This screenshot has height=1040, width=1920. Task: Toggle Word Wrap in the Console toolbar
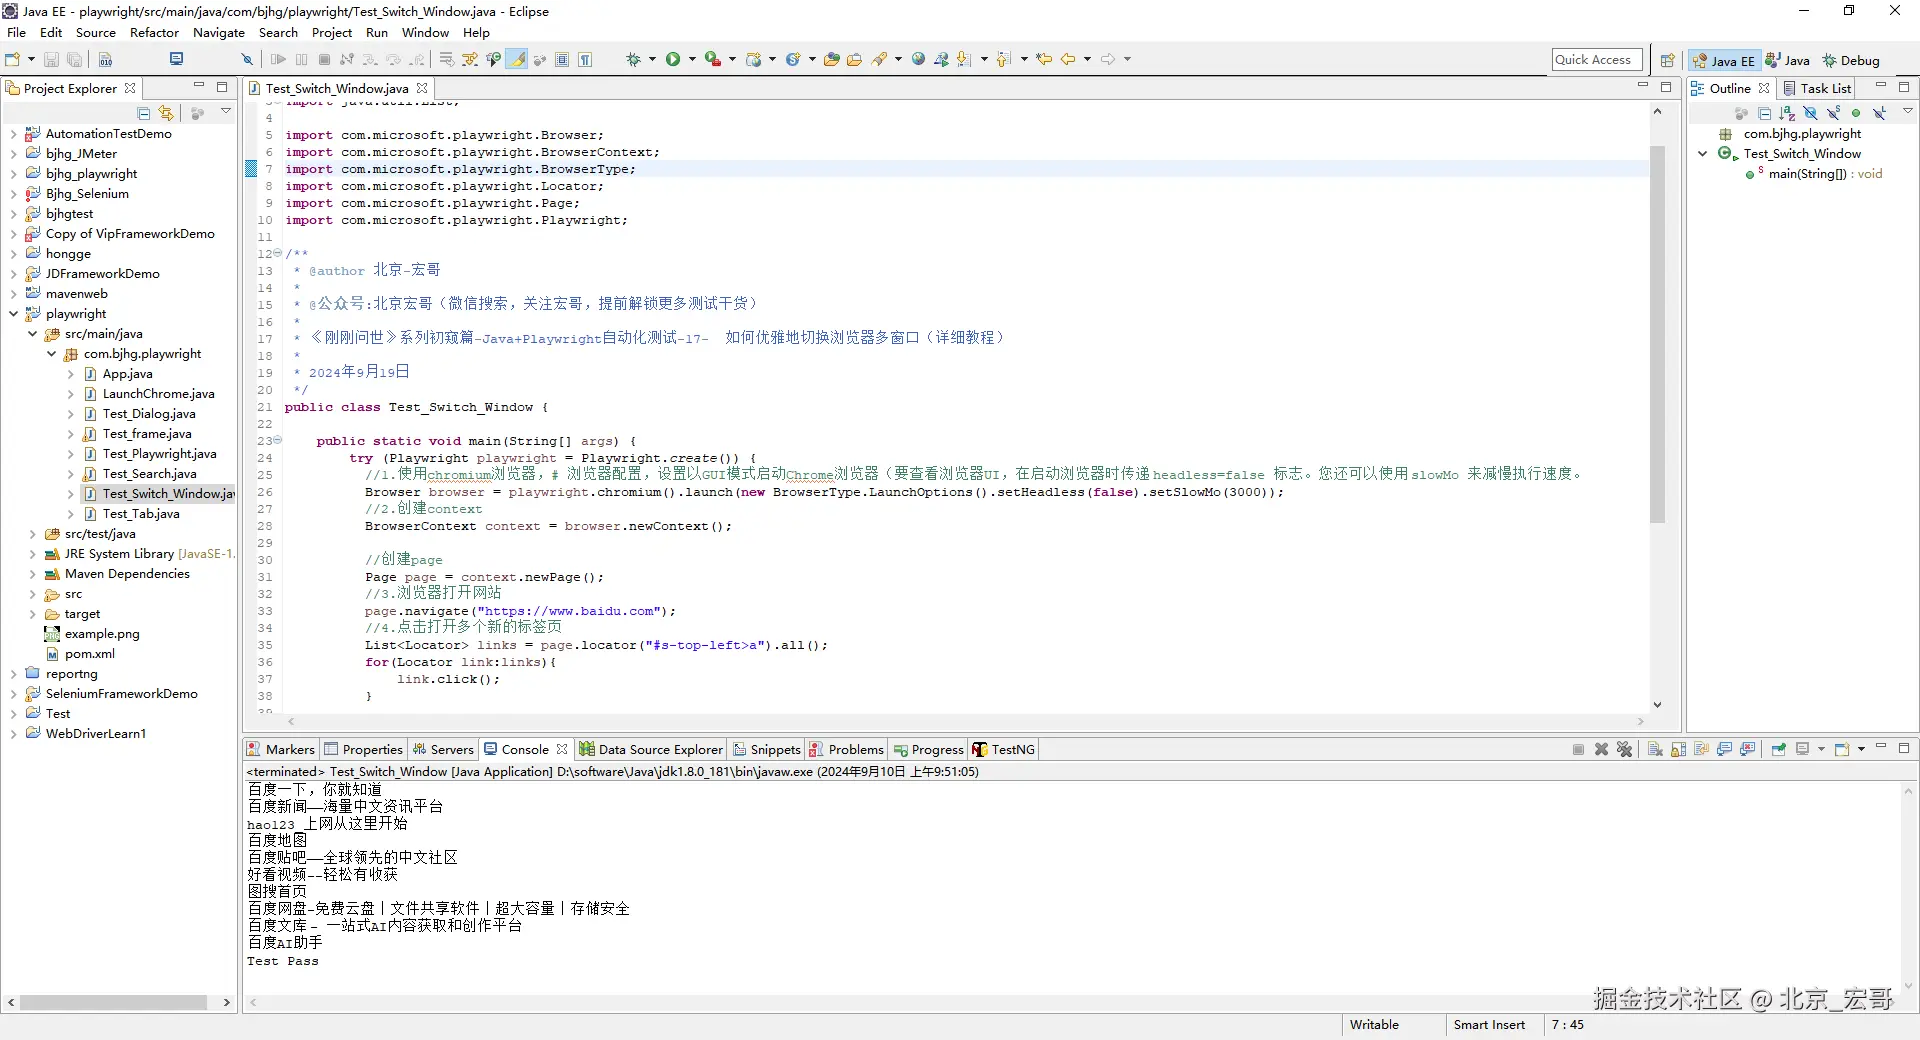click(1702, 749)
